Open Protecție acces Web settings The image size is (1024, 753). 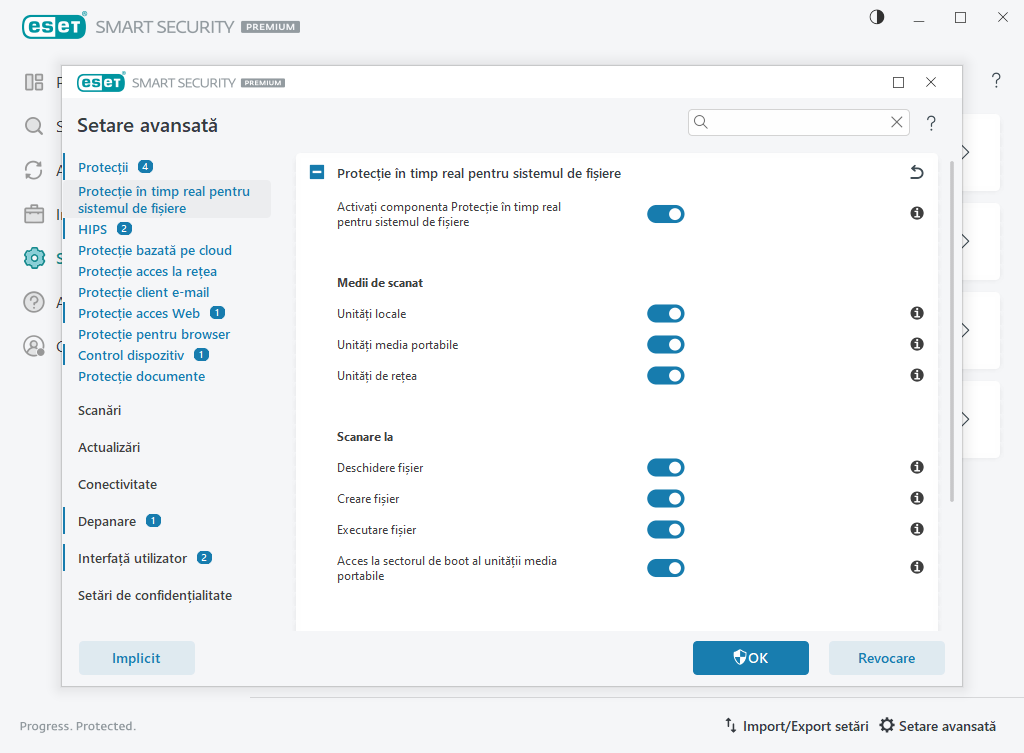139,313
